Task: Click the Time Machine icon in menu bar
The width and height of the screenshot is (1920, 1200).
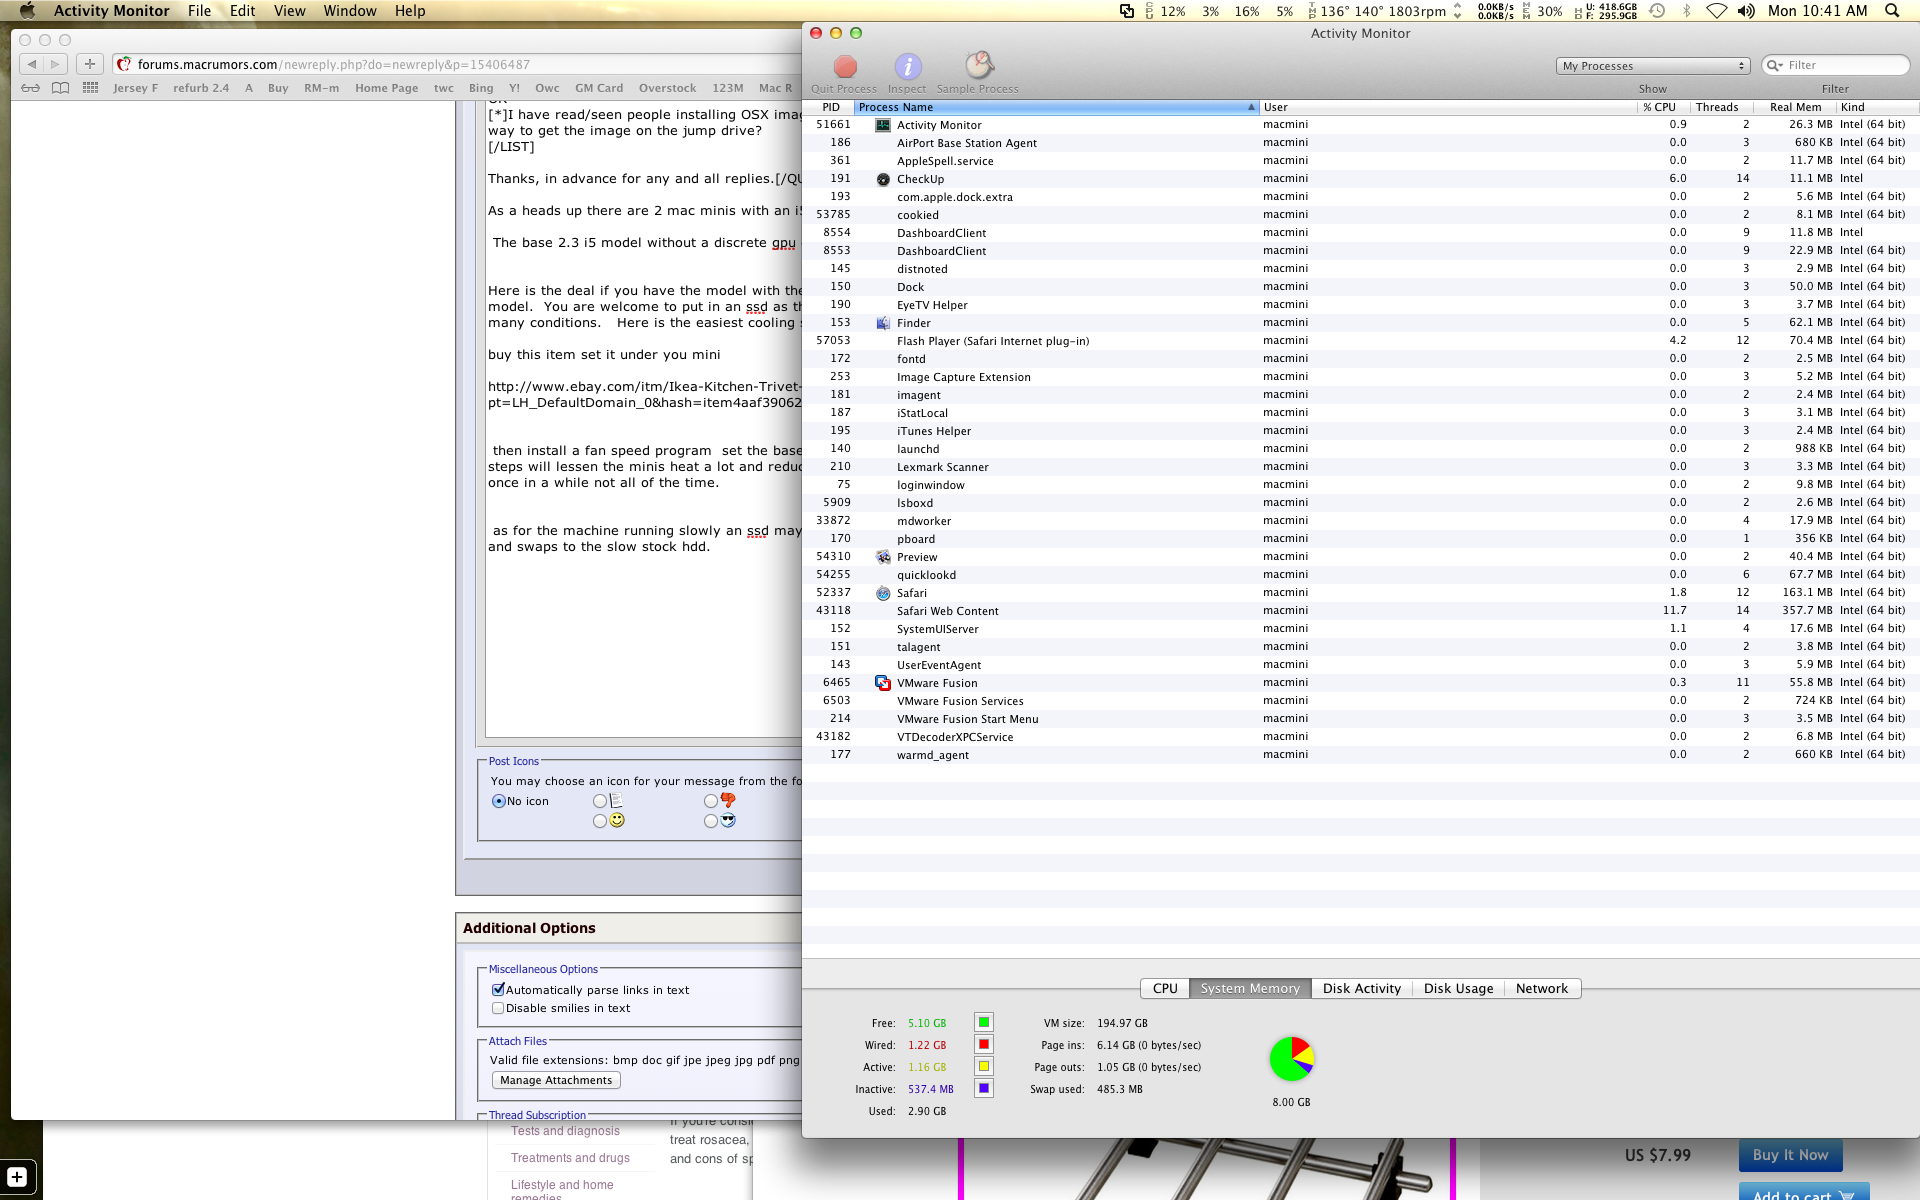Action: 1657,11
